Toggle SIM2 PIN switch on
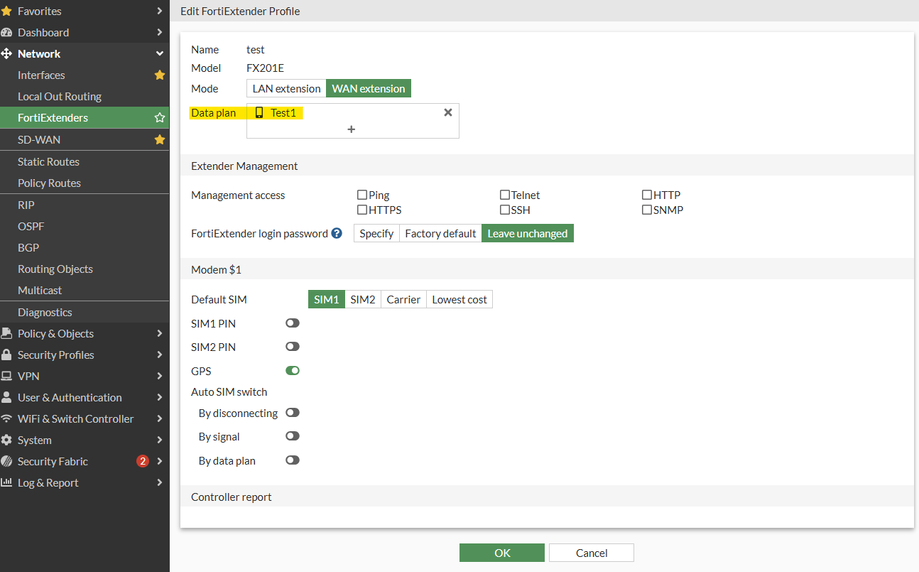The width and height of the screenshot is (919, 572). pos(292,346)
